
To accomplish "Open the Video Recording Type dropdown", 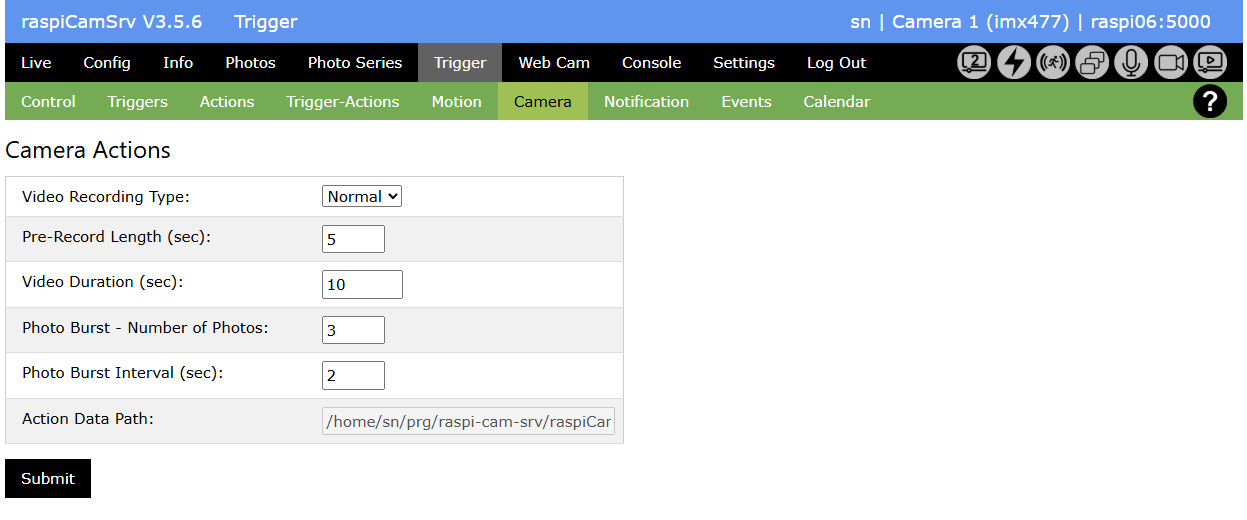I will coord(362,197).
